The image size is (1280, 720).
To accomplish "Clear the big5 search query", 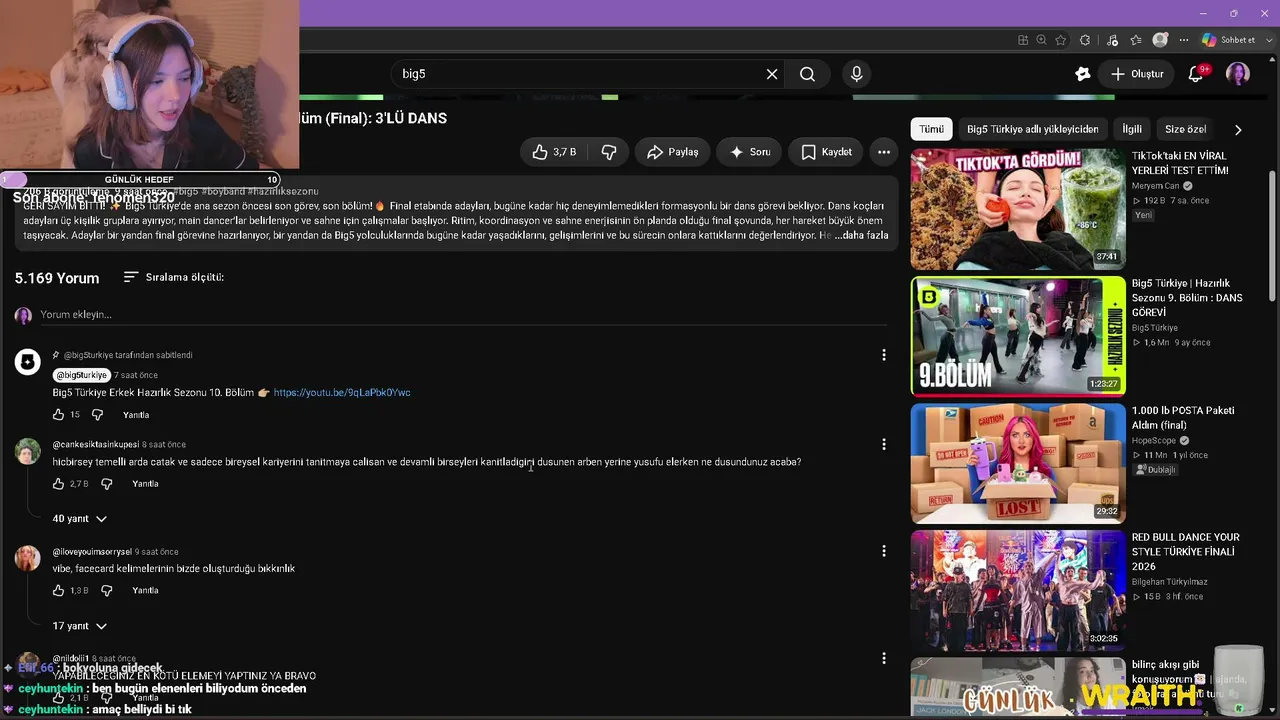I will pyautogui.click(x=772, y=74).
